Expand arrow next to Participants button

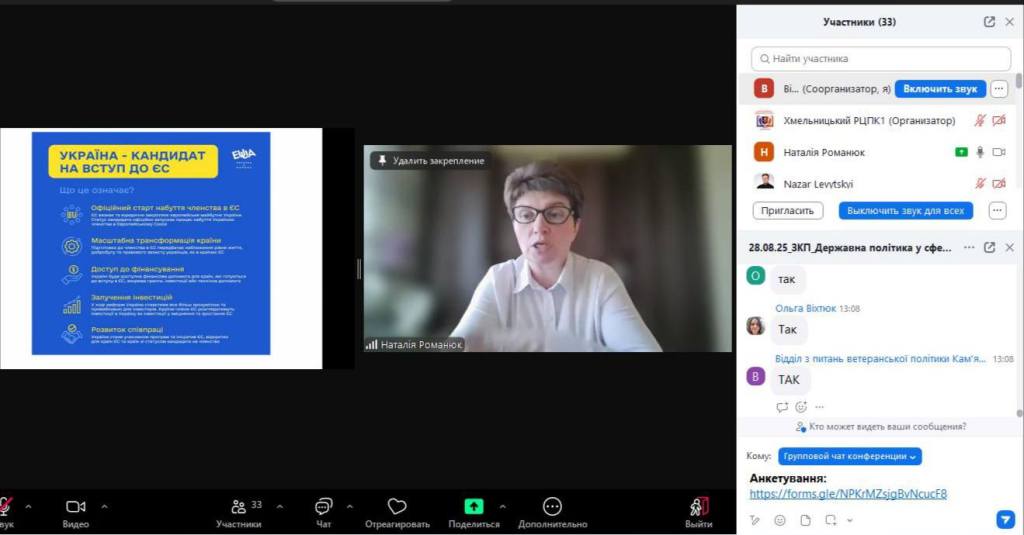[x=279, y=506]
